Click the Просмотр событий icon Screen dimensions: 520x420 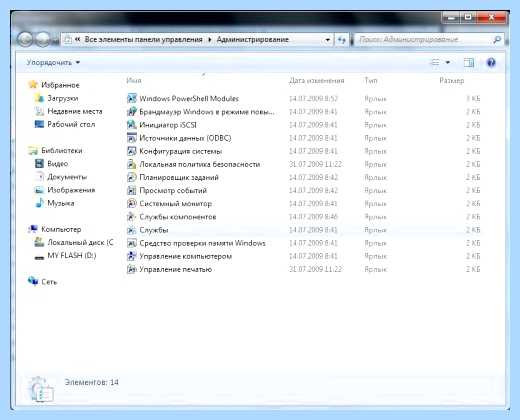[132, 190]
